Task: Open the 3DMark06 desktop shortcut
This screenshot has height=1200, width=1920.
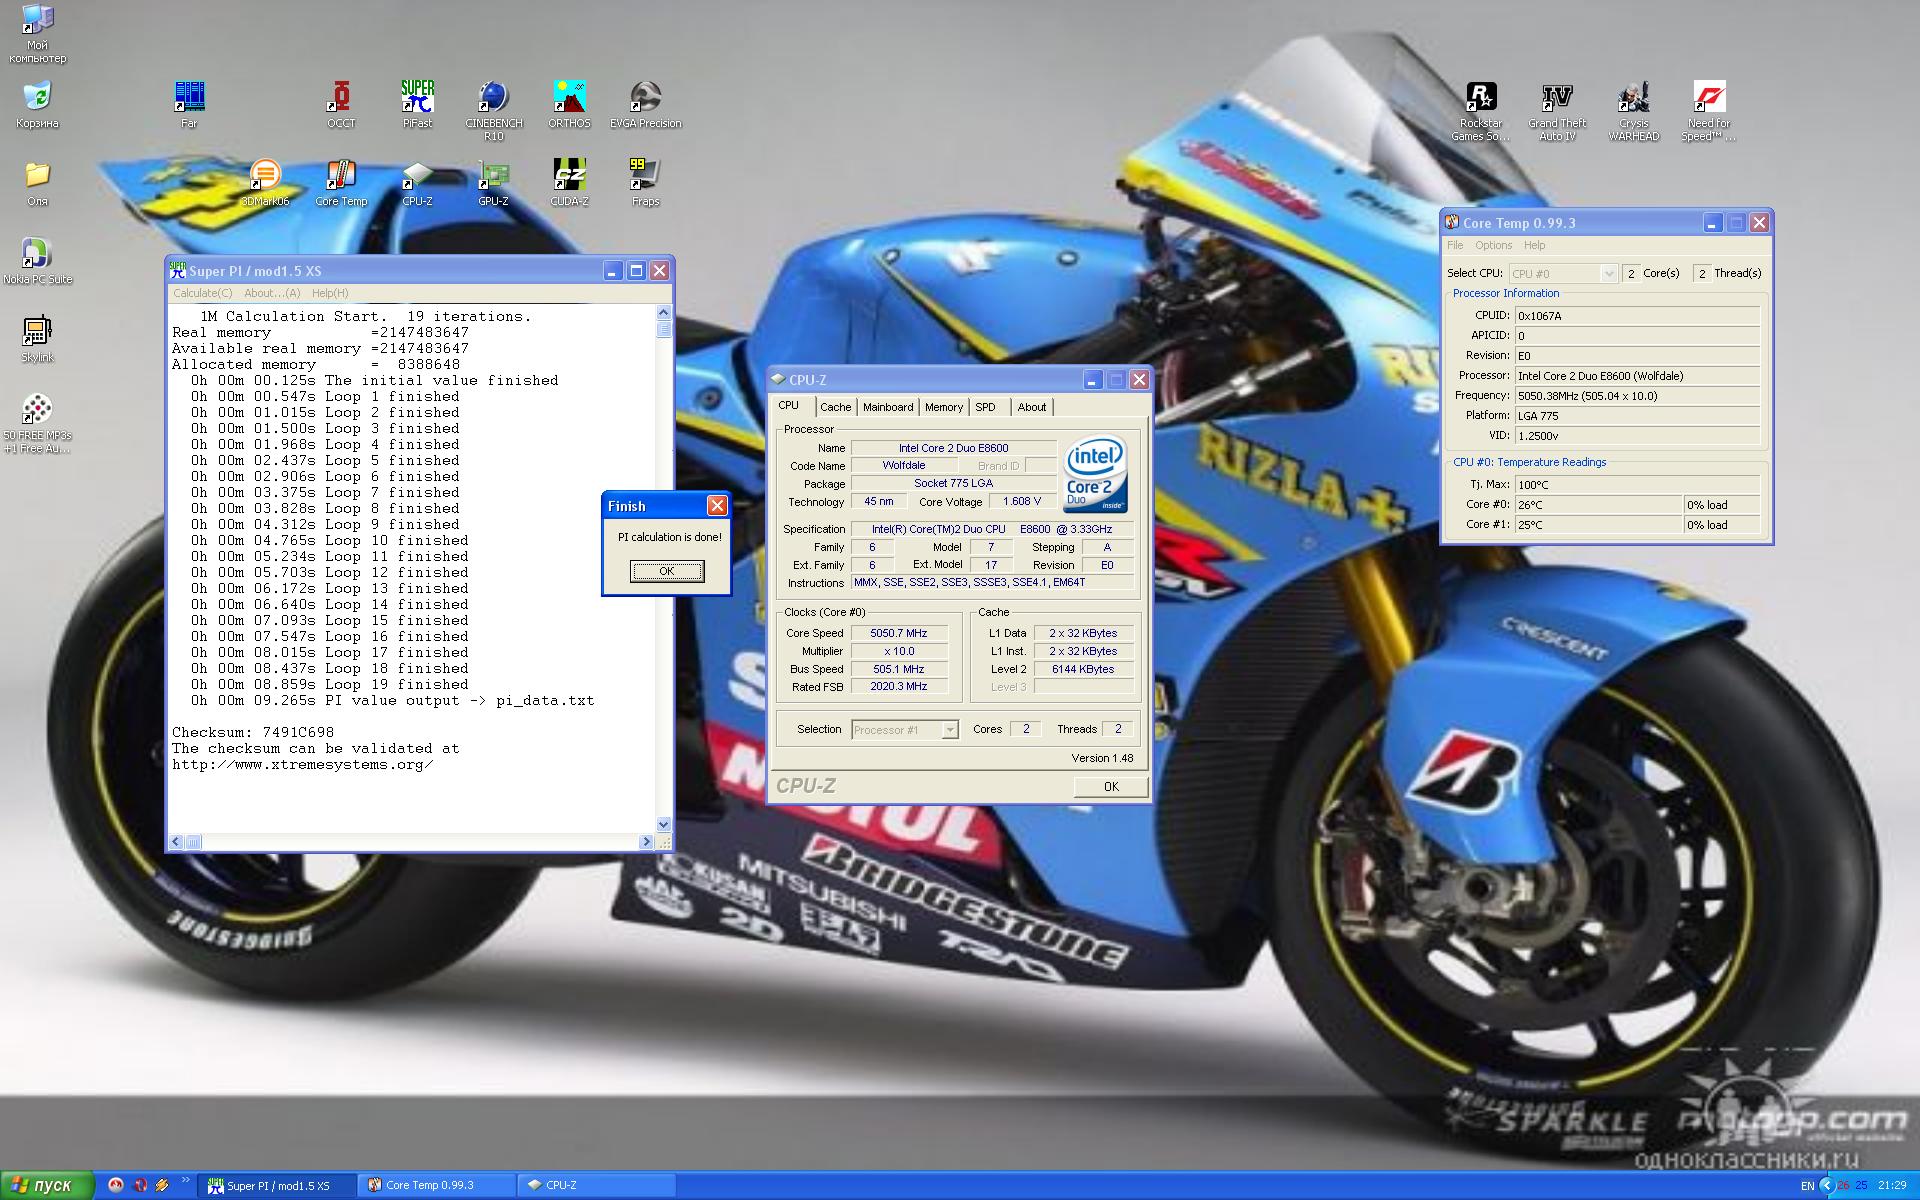Action: (265, 183)
